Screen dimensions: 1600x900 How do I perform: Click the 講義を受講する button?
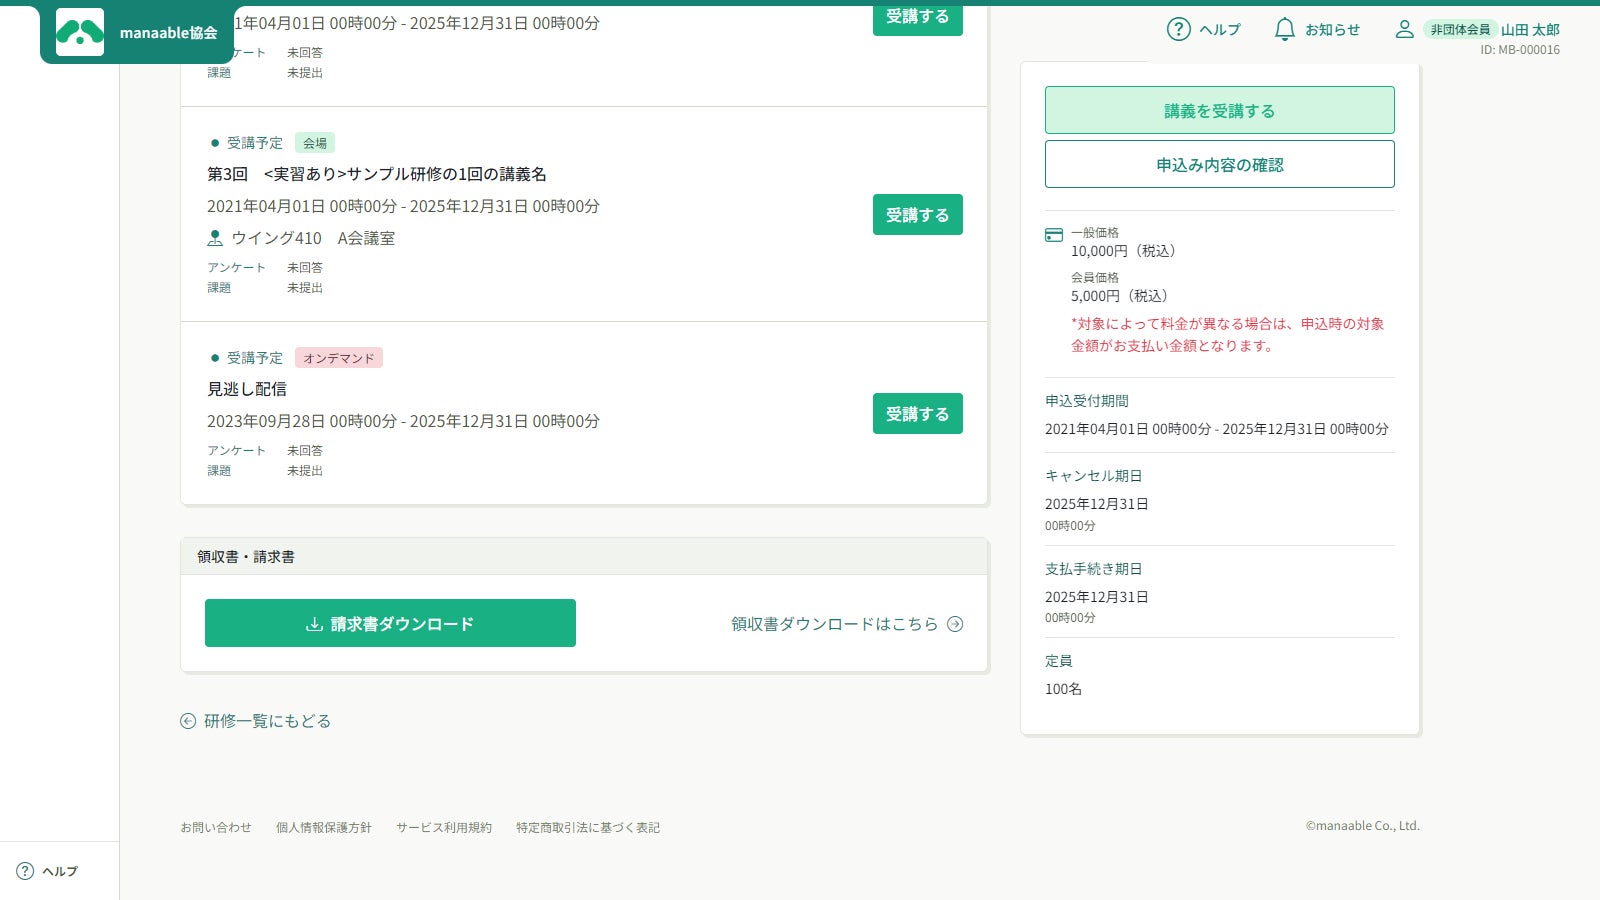point(1220,110)
